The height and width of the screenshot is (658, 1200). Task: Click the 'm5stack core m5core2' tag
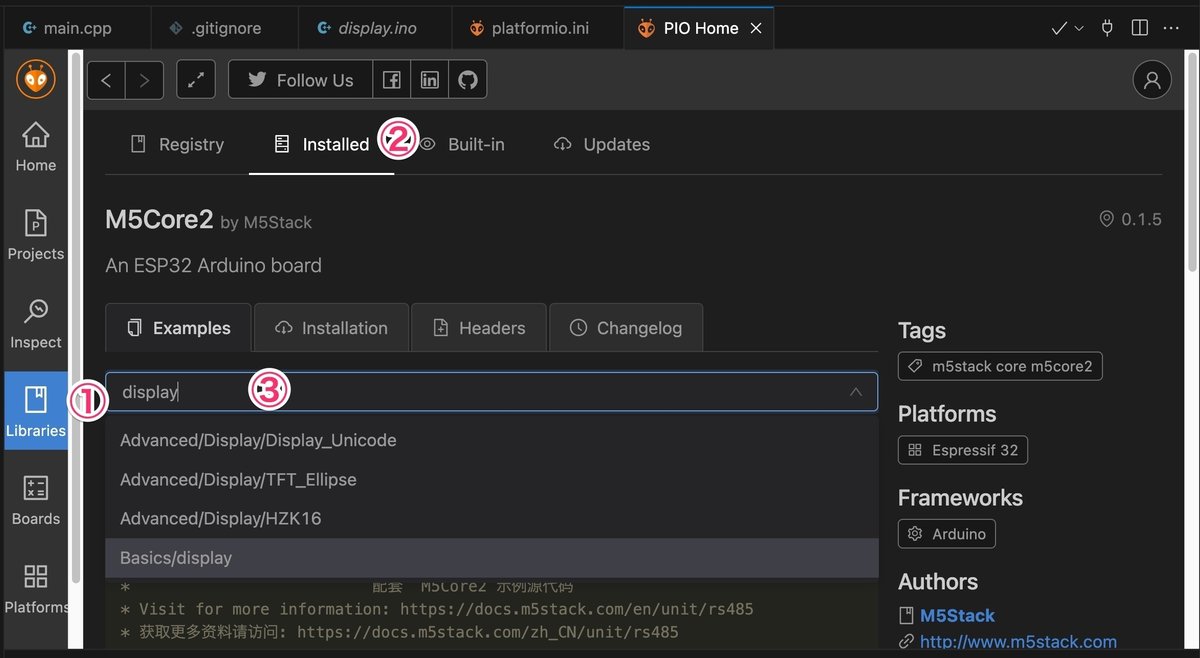pos(1000,366)
